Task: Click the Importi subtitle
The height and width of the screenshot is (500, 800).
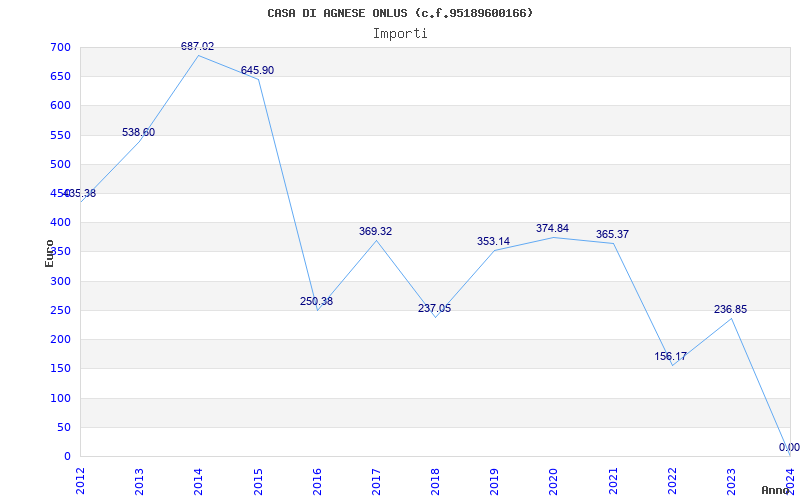Action: (x=400, y=34)
